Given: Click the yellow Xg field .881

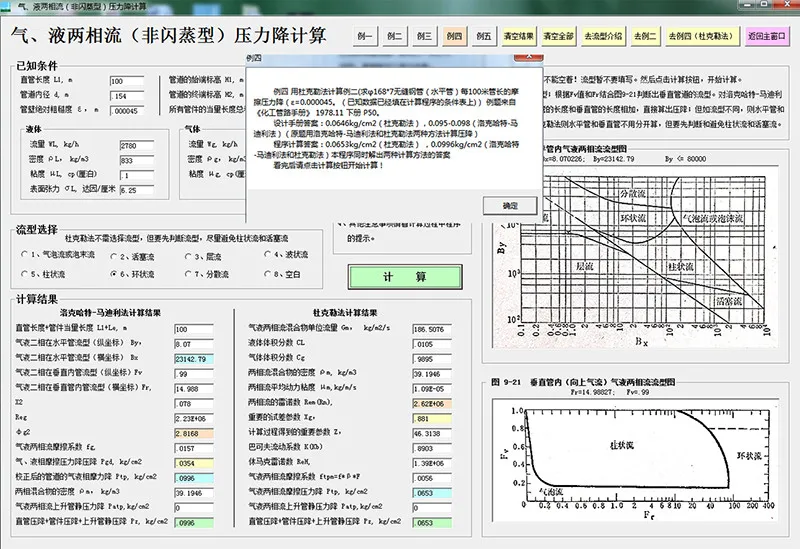Looking at the screenshot, I should pos(432,419).
